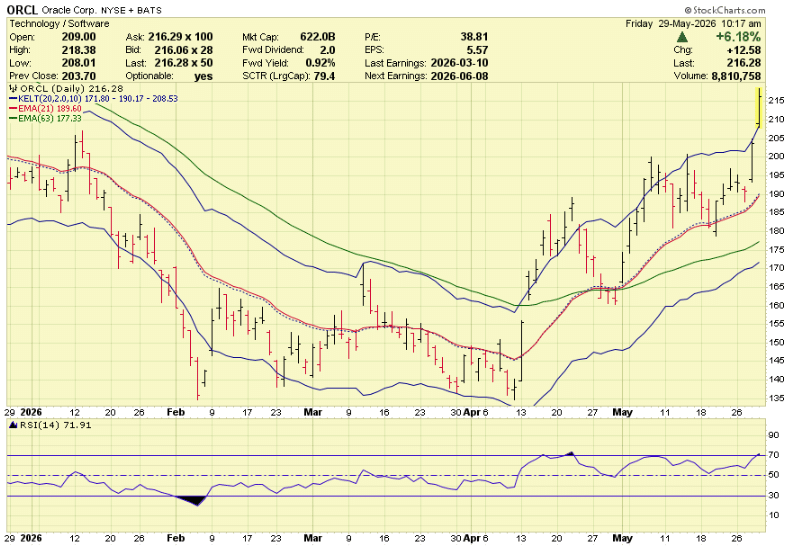Click the EMA(63) 177.33 legend entry
The image size is (786, 550).
pyautogui.click(x=46, y=118)
